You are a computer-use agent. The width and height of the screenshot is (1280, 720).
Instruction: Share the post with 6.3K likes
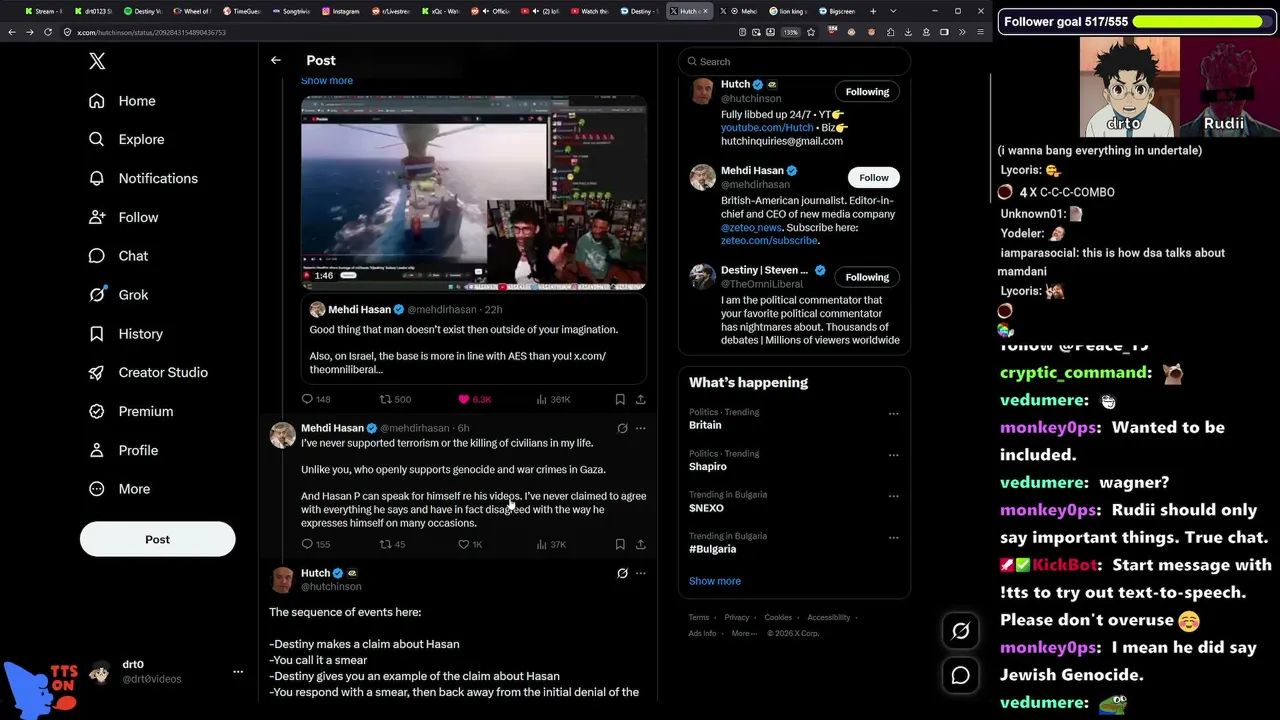641,399
